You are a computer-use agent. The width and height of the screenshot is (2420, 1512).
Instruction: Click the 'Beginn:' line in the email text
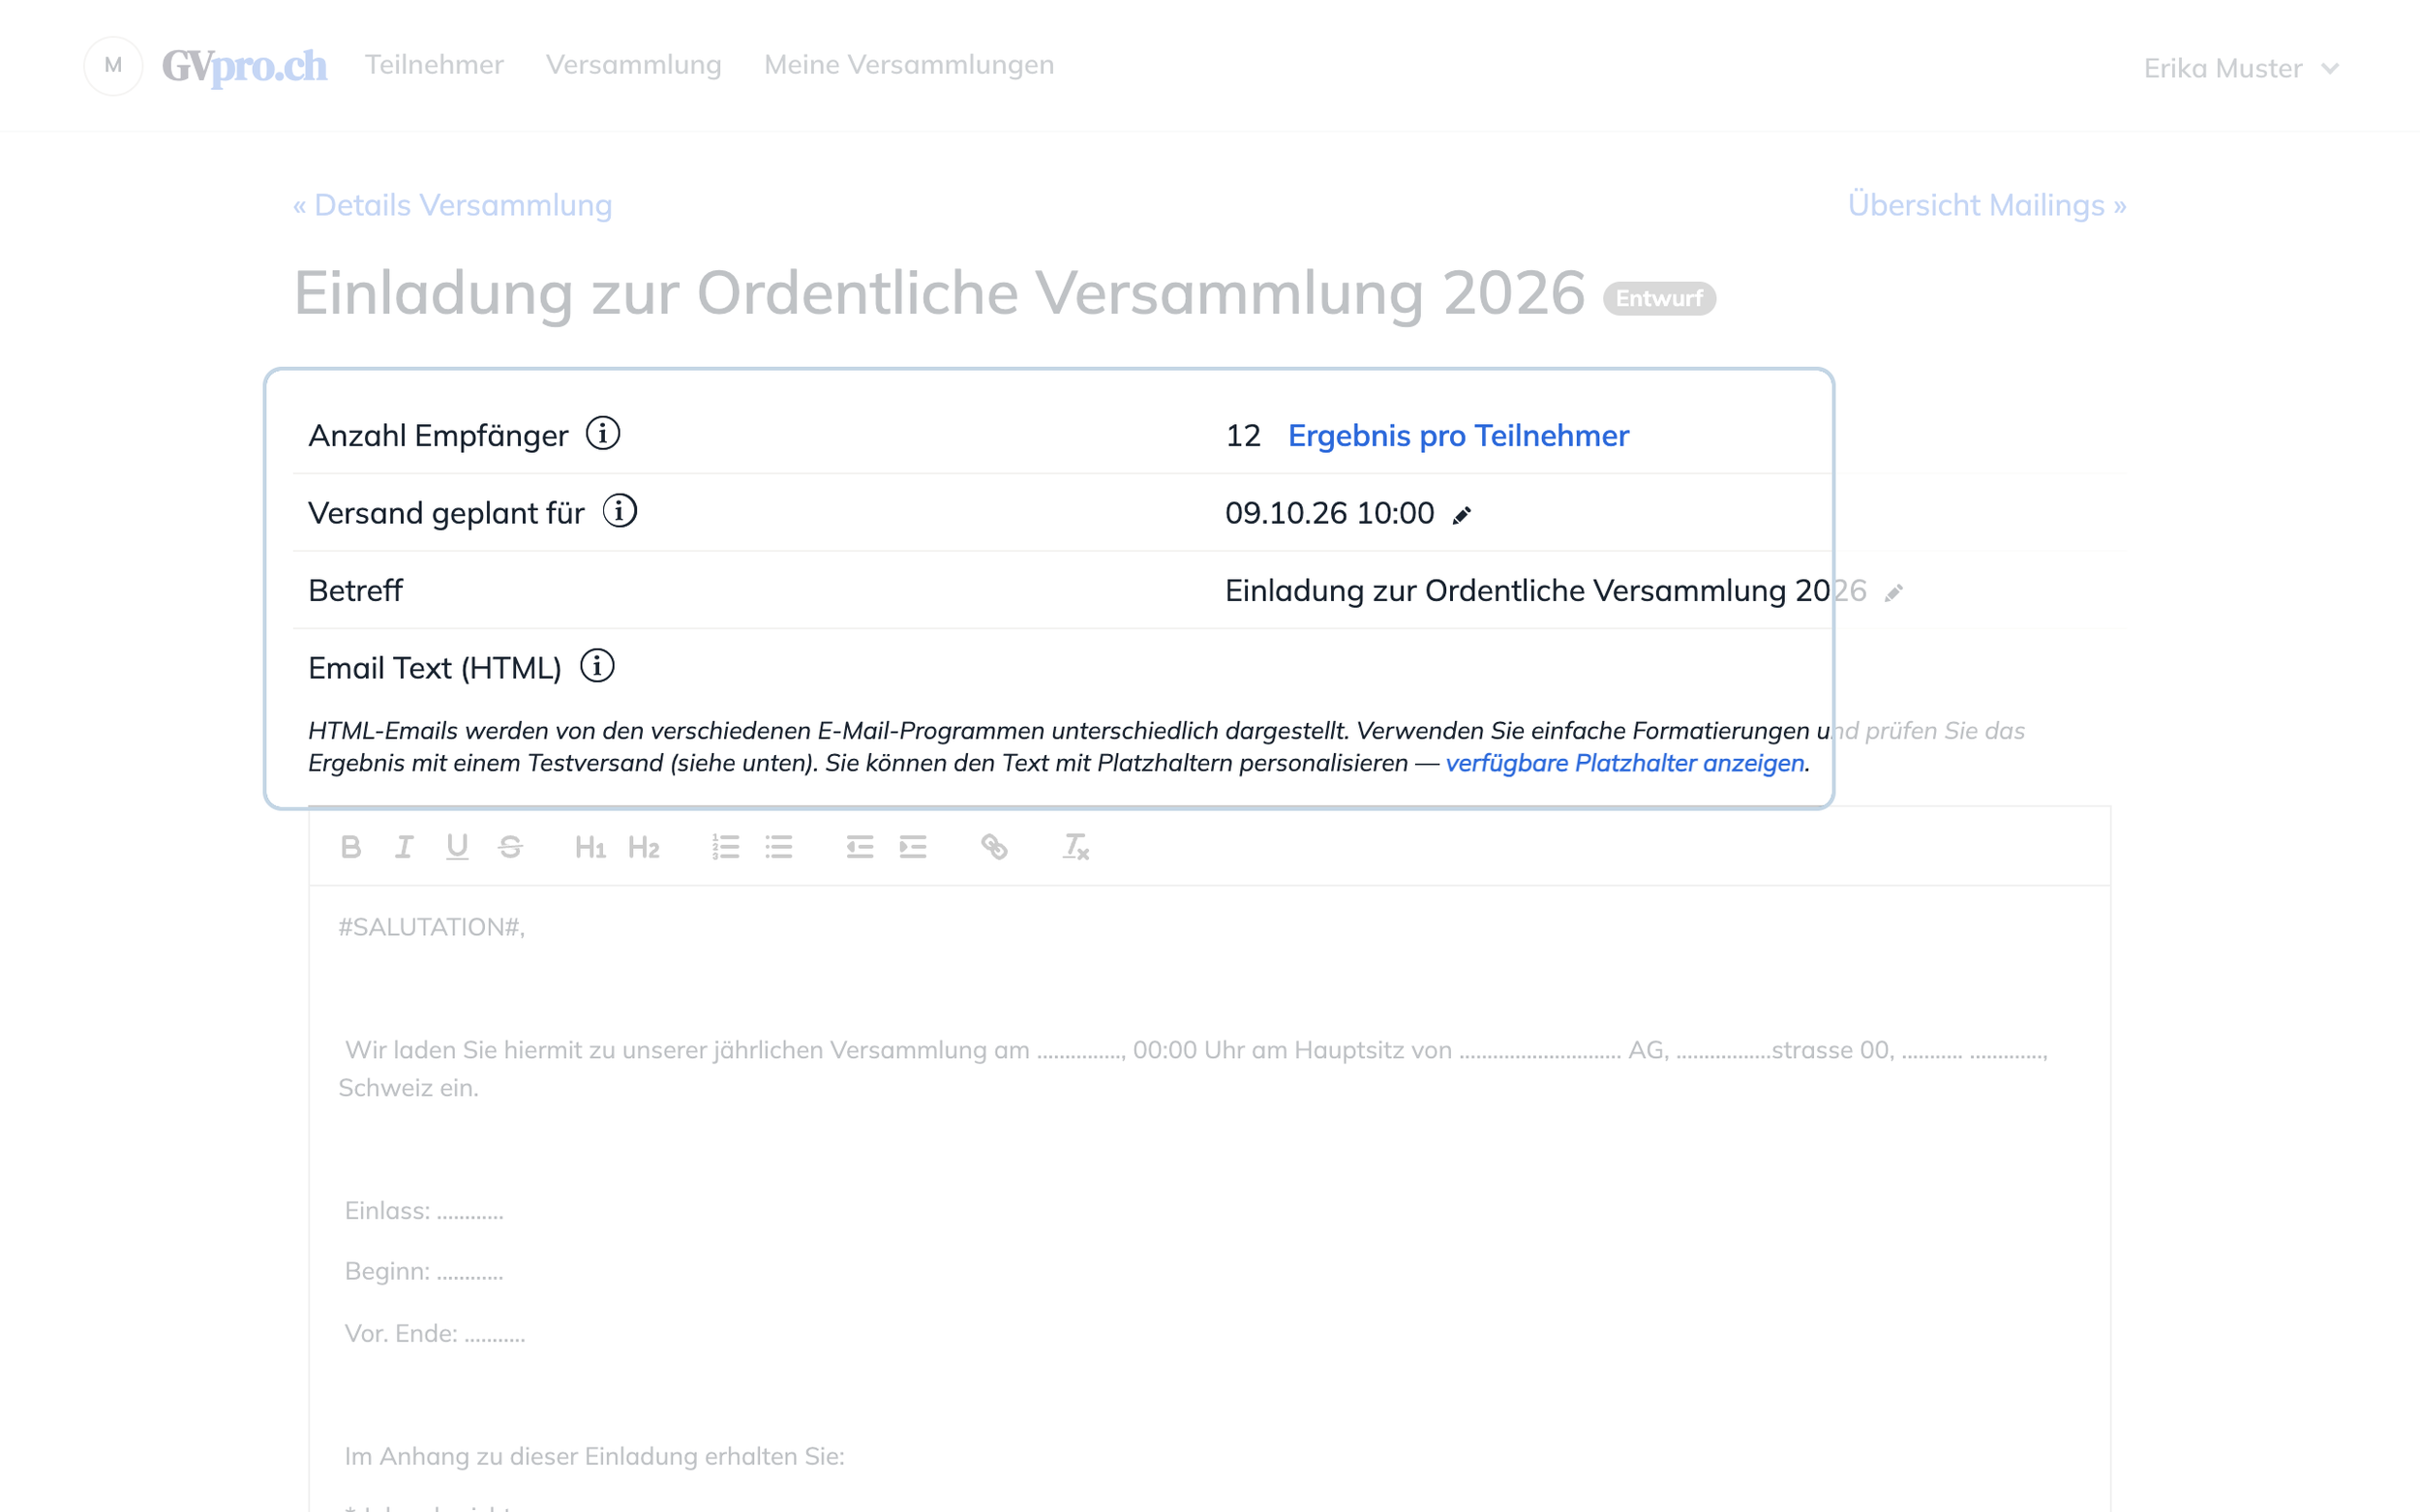tap(424, 1272)
